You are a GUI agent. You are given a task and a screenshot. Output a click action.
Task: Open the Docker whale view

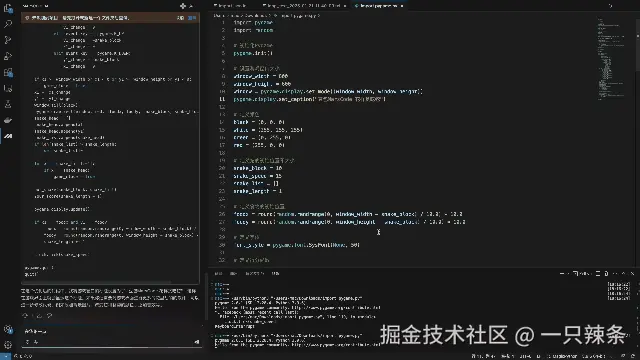(8, 120)
